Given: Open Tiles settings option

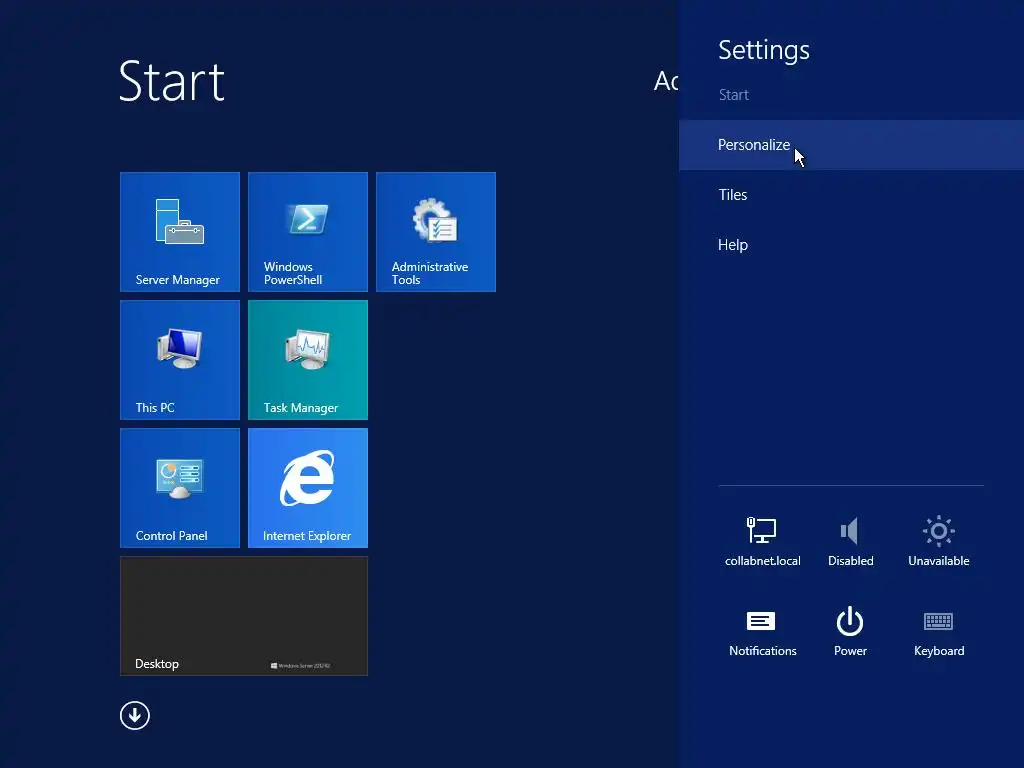Looking at the screenshot, I should click(852, 195).
